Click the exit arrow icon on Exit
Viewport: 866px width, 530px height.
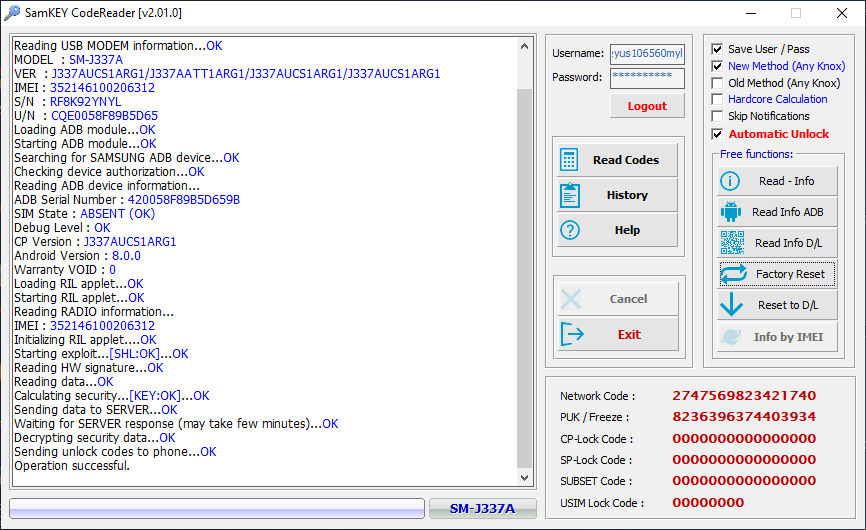click(572, 334)
